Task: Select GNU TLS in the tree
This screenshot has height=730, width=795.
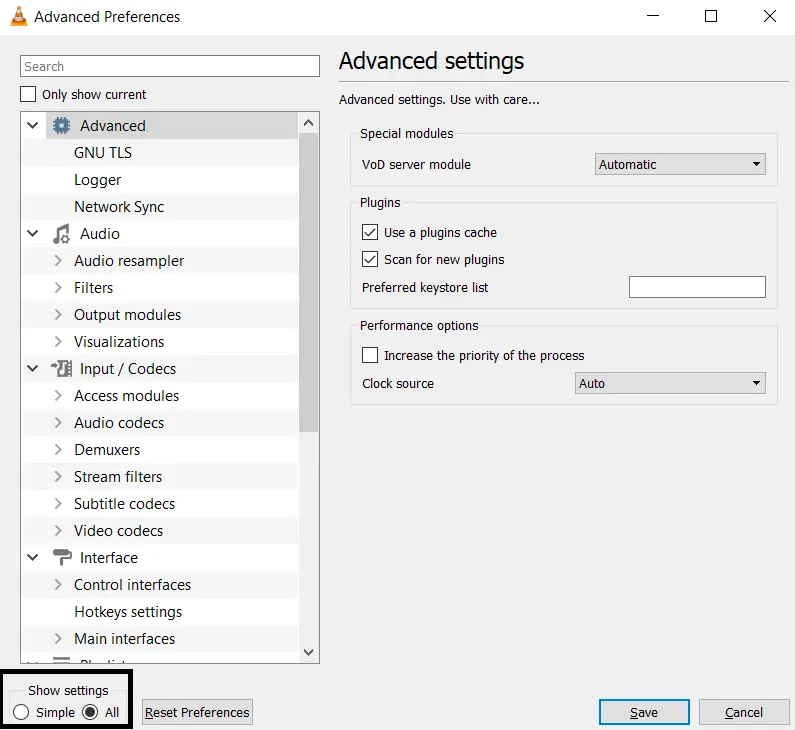Action: click(103, 153)
